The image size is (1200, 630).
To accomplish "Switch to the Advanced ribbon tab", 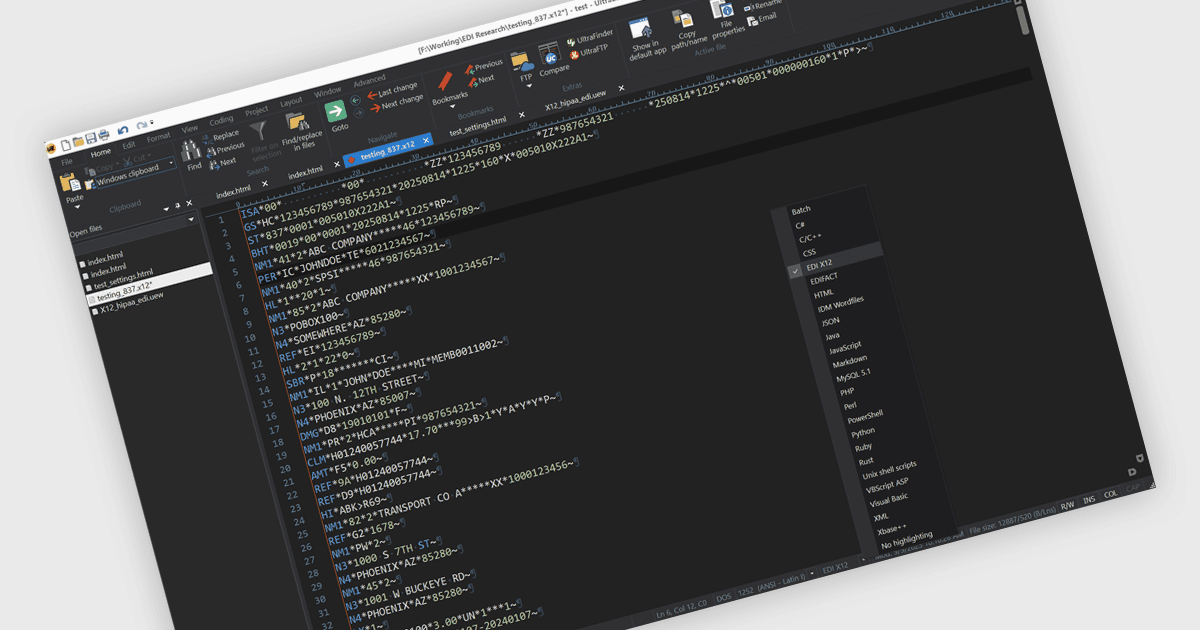I will point(369,80).
